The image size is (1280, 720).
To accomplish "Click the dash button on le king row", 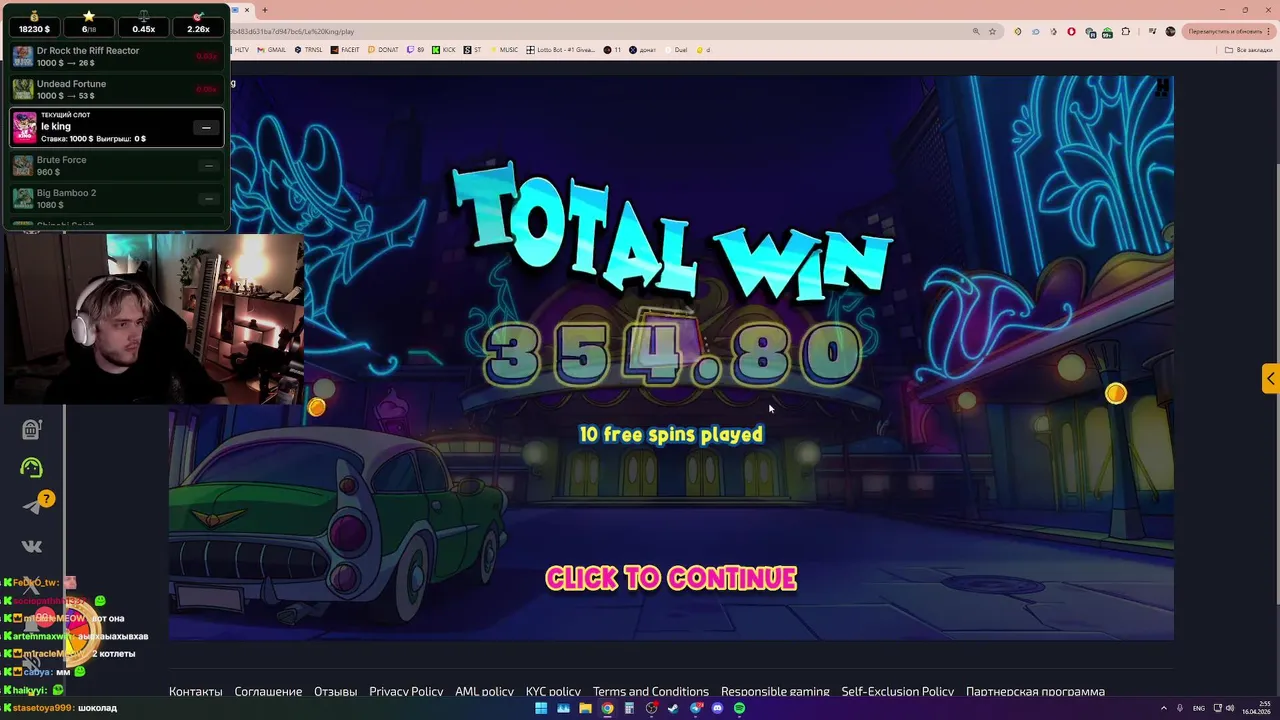I will pos(206,127).
